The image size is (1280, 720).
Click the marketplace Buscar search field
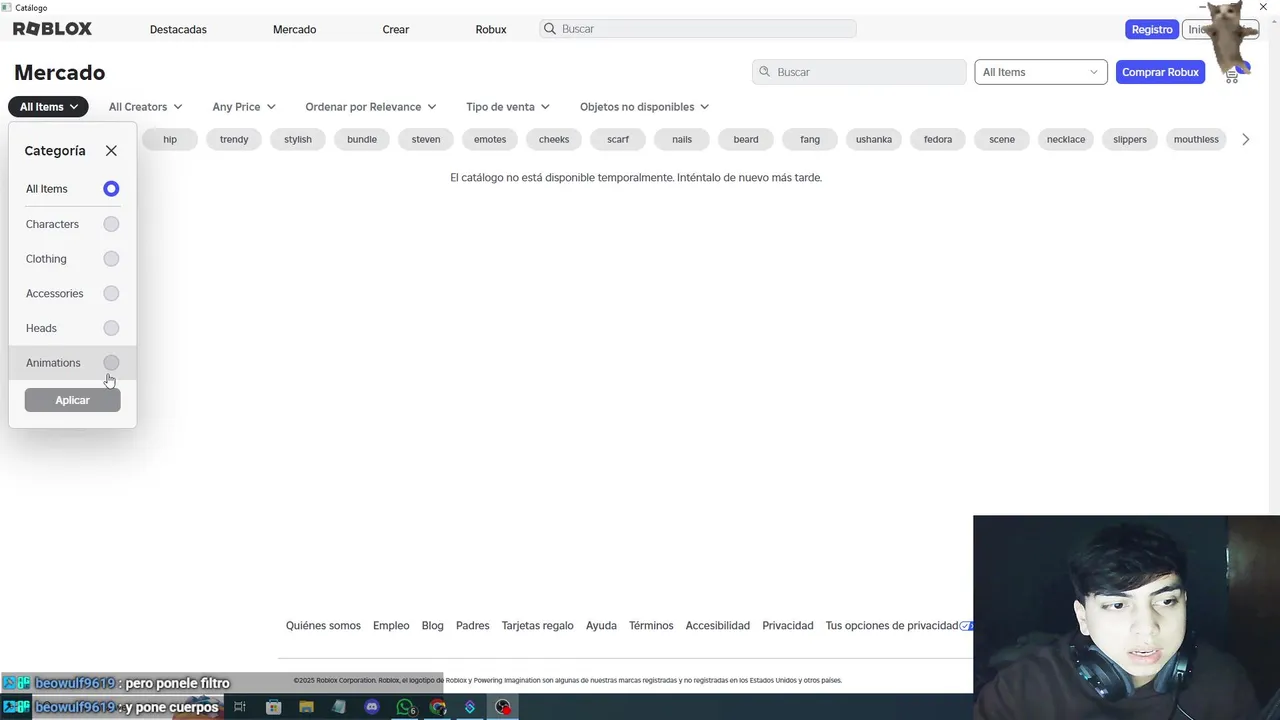pyautogui.click(x=859, y=72)
